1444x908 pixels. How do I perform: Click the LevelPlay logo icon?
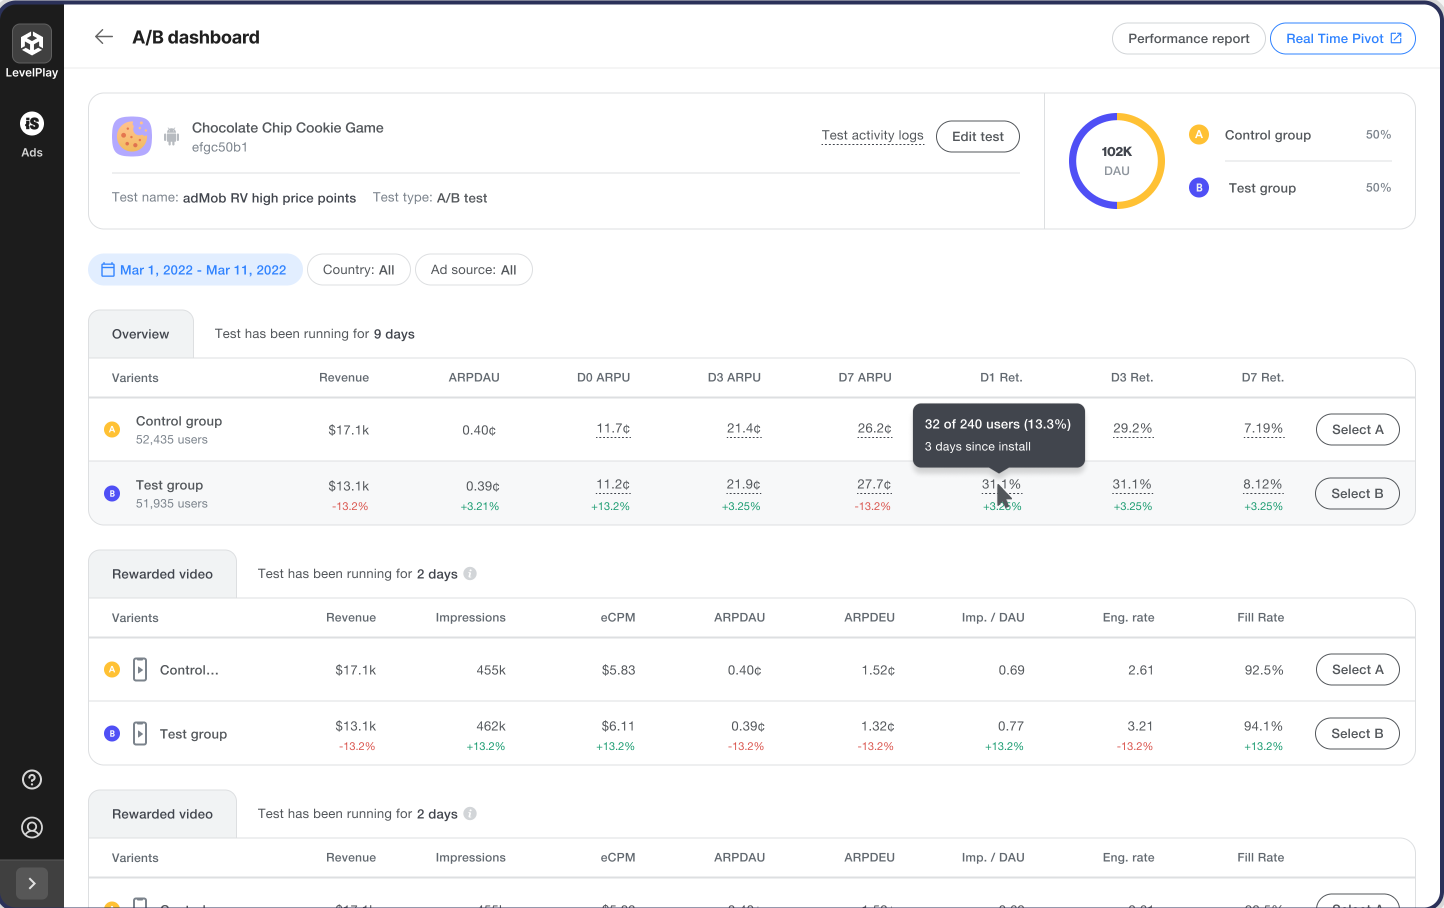(32, 43)
